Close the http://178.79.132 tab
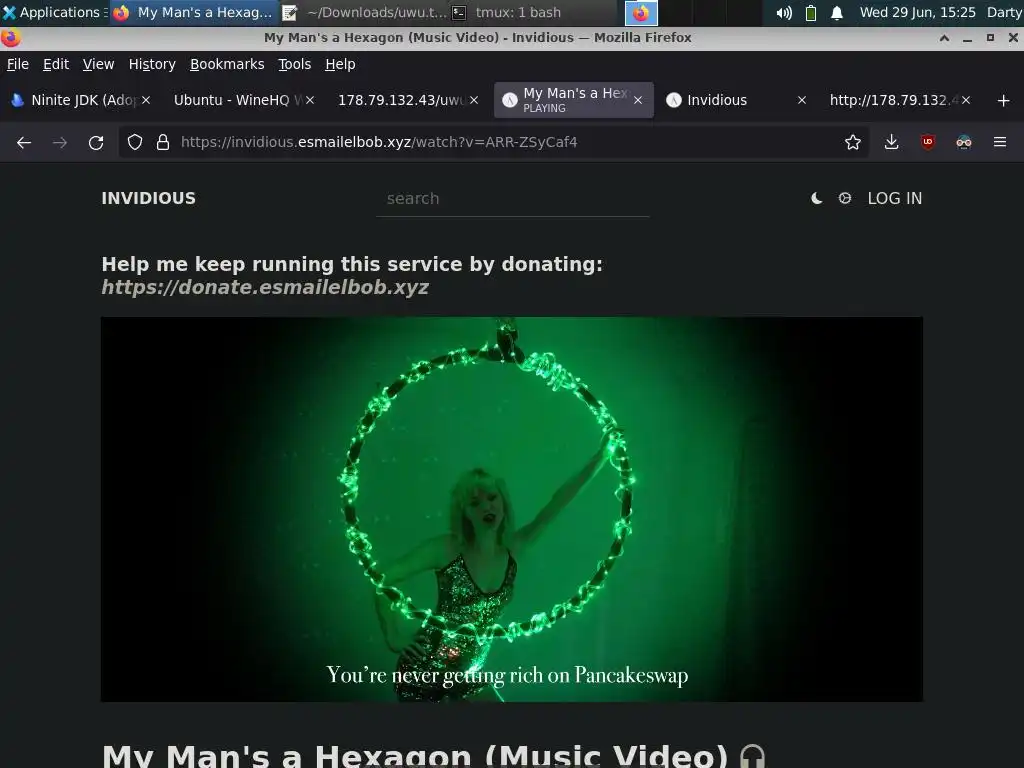 pos(966,100)
